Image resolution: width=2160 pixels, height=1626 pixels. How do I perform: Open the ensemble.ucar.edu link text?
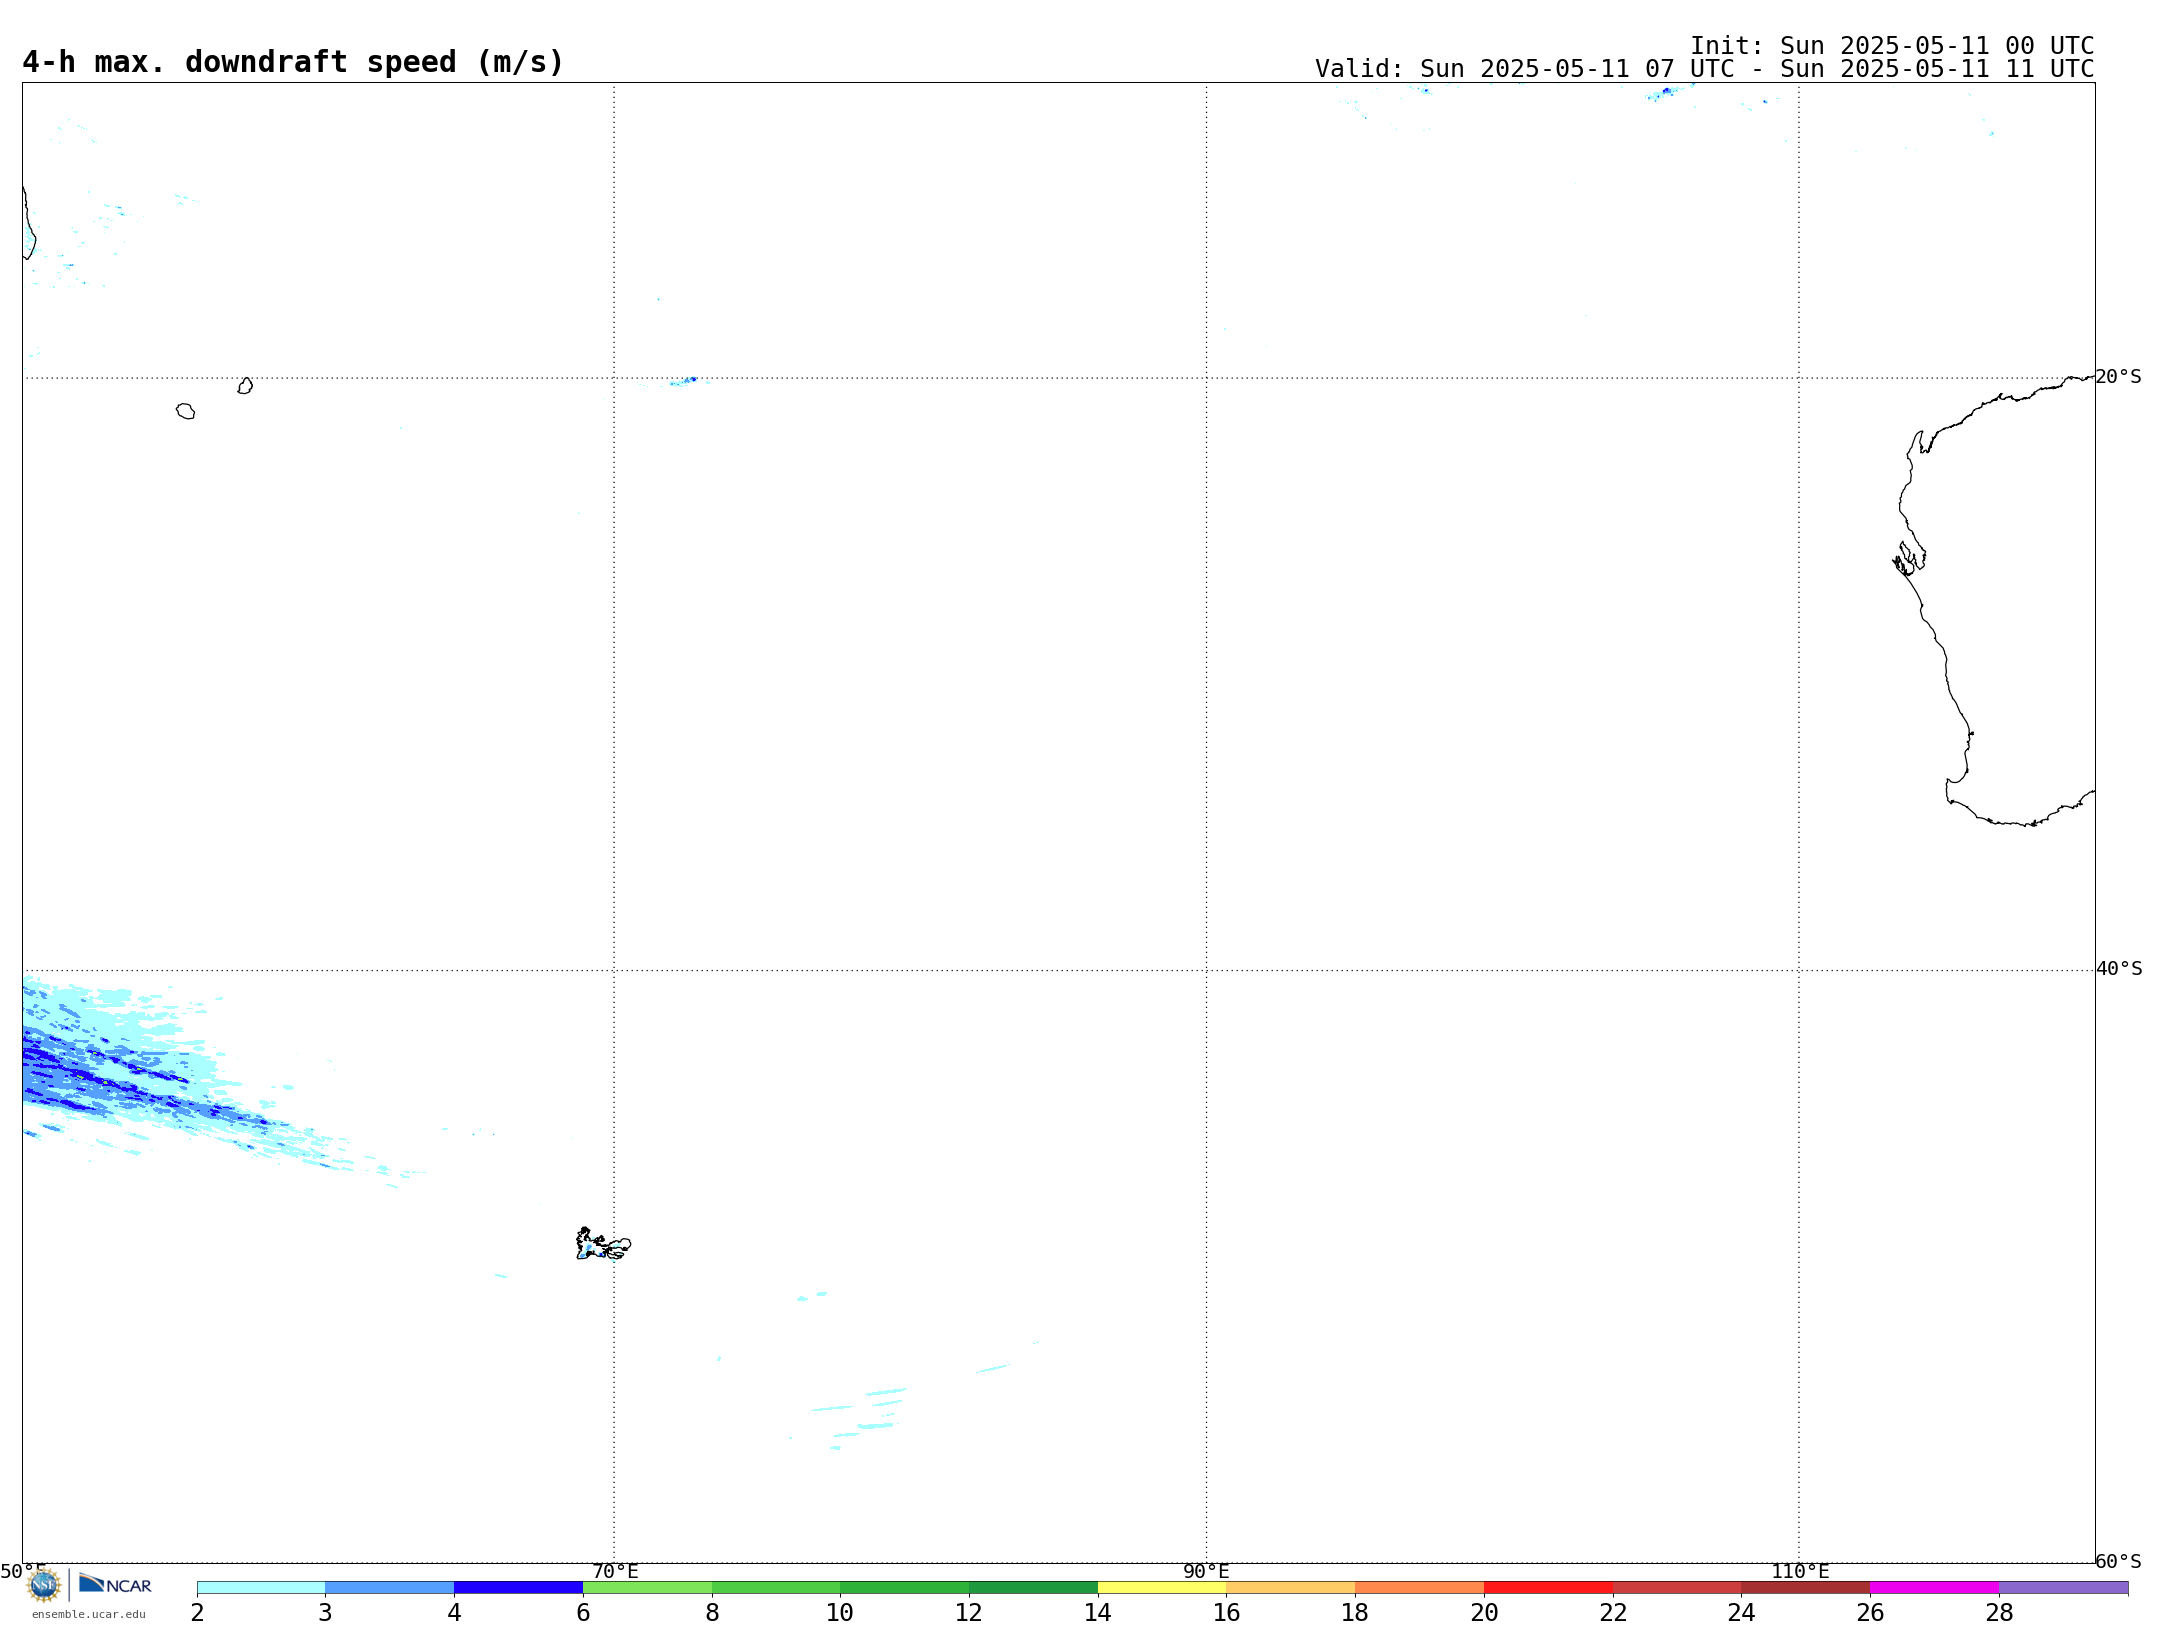(89, 1614)
